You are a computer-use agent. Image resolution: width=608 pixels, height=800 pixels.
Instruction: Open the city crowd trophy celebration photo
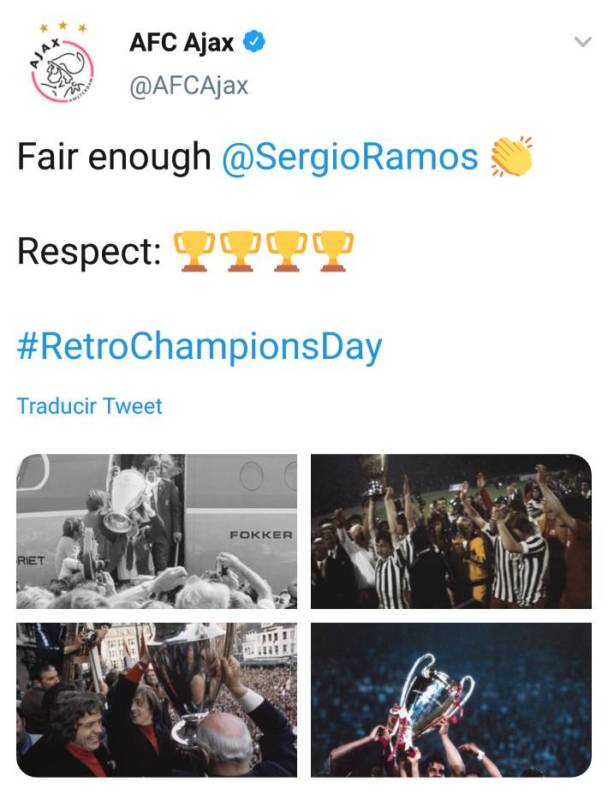point(156,699)
